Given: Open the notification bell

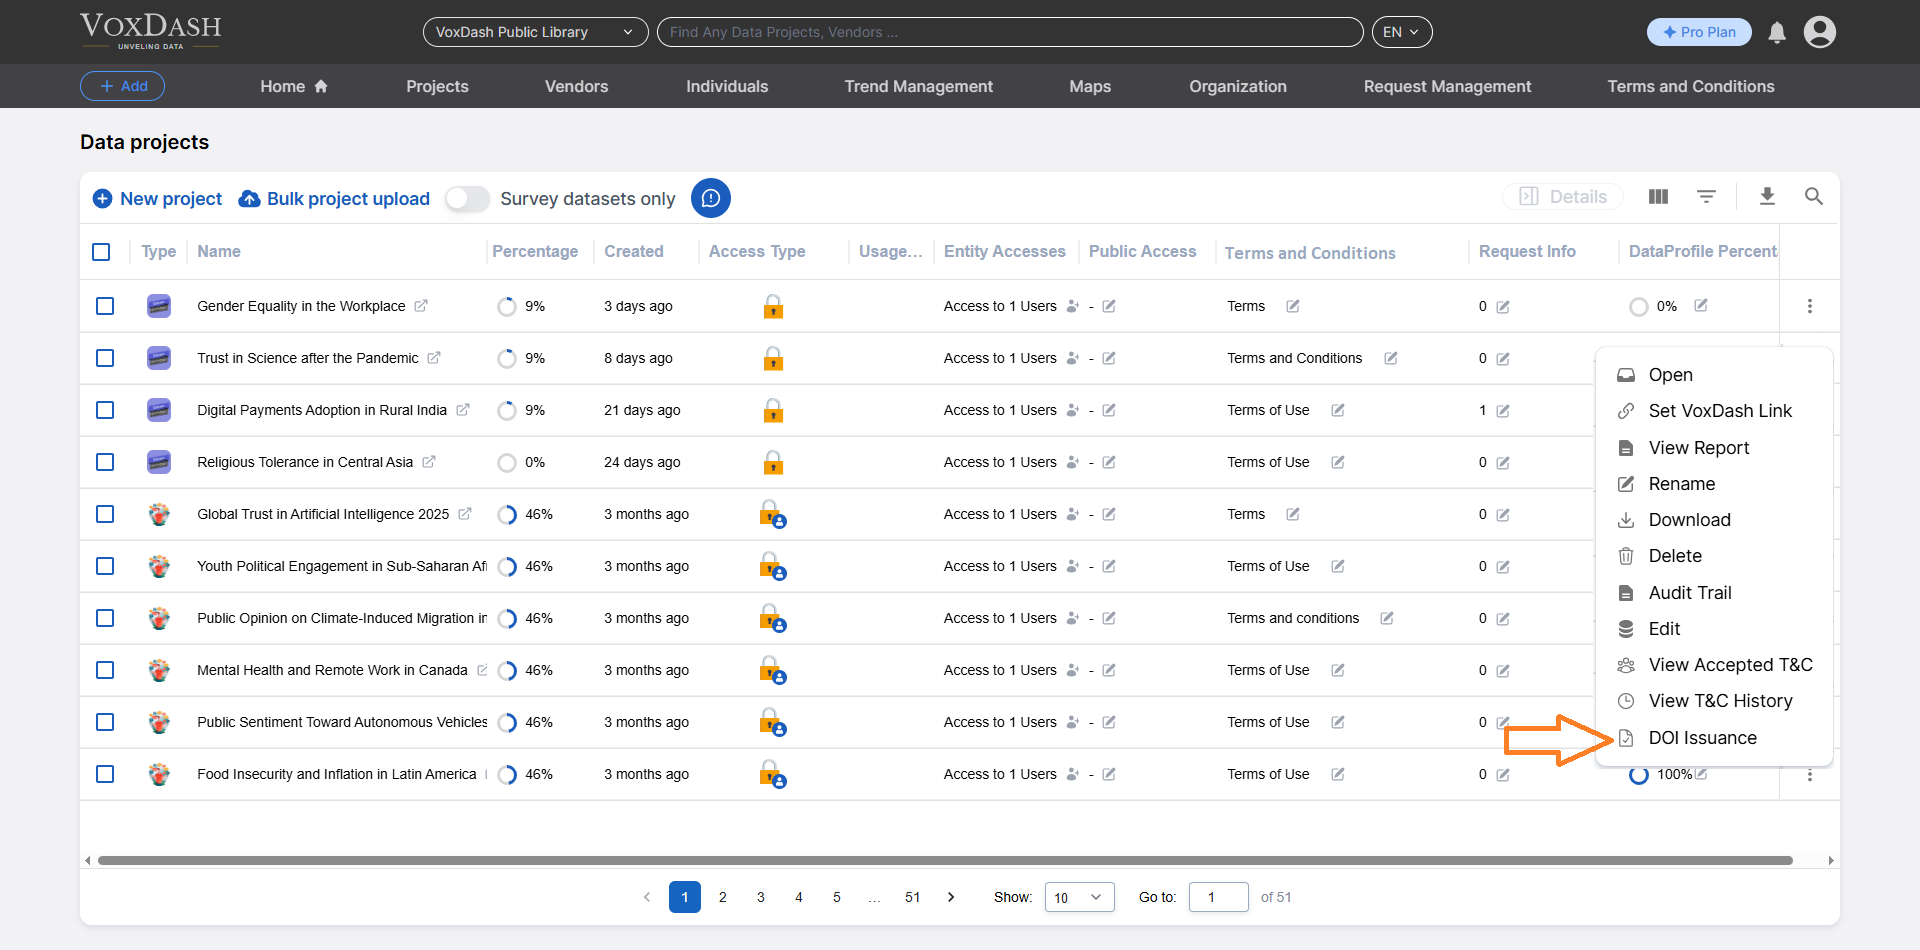Looking at the screenshot, I should point(1776,32).
